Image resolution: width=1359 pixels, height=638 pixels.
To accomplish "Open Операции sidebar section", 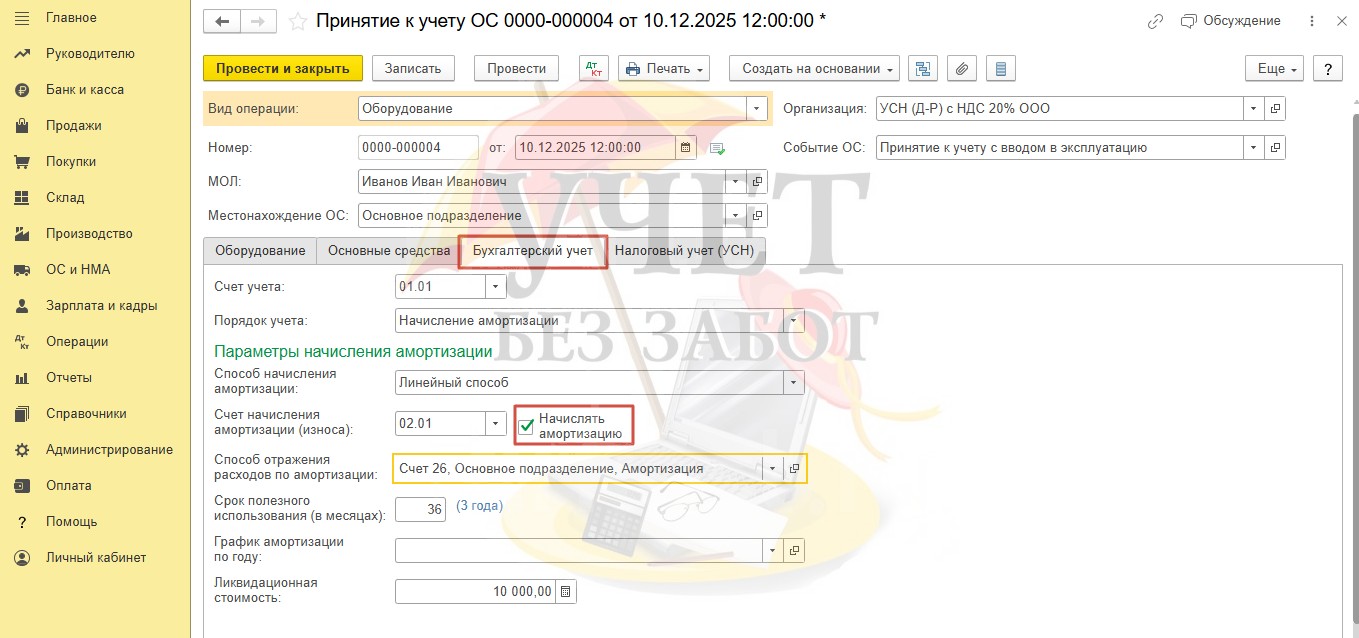I will click(77, 342).
